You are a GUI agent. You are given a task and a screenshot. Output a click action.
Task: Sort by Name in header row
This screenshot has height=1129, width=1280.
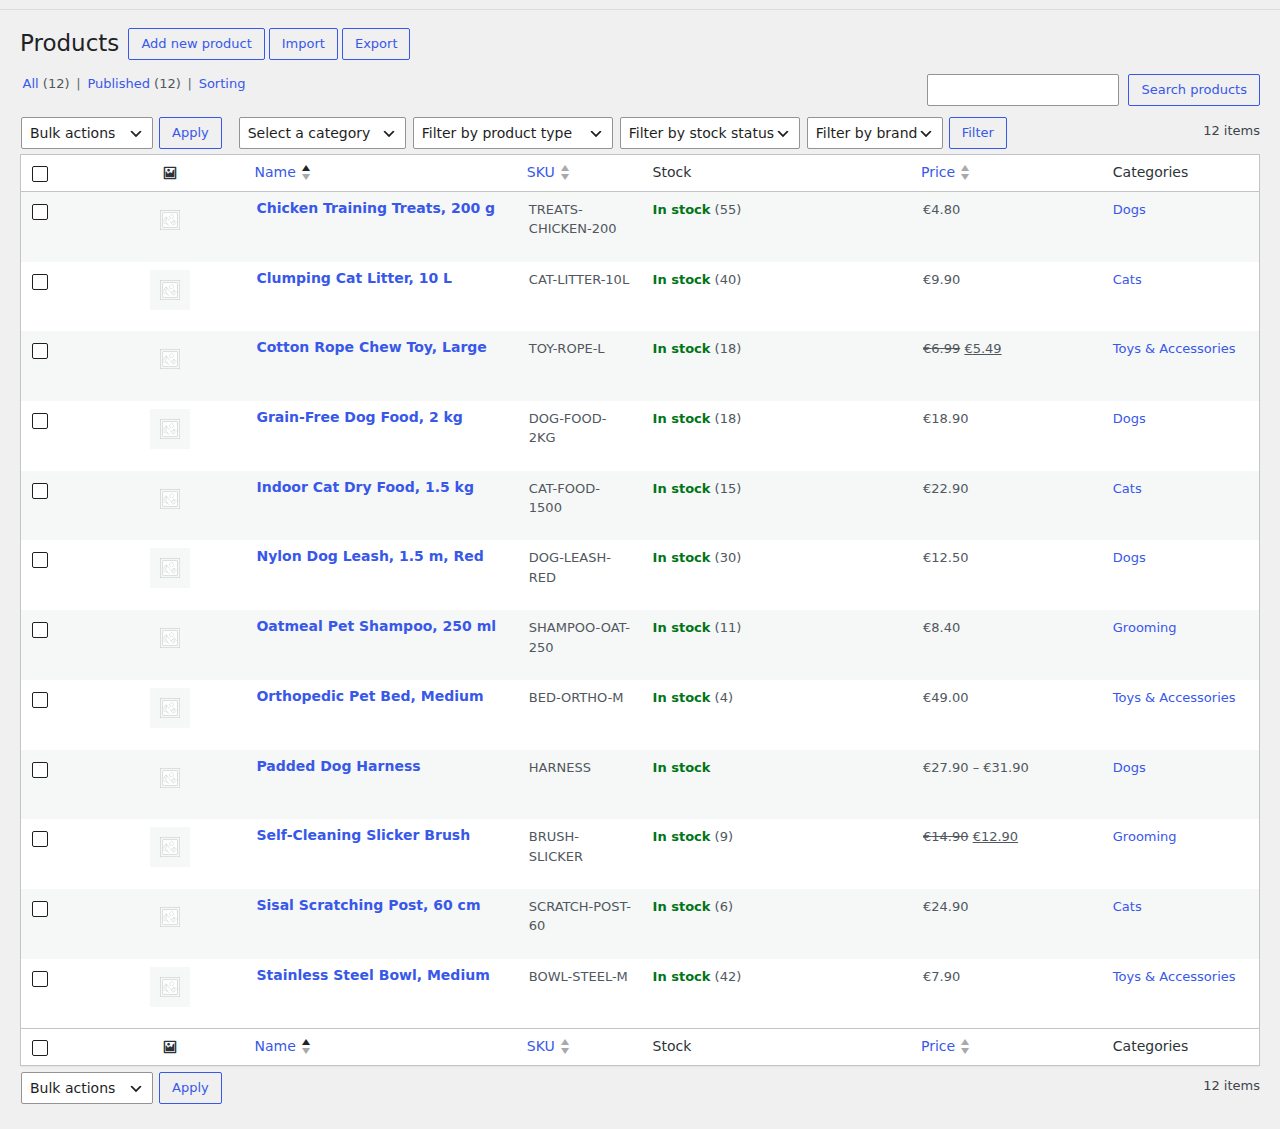282,172
